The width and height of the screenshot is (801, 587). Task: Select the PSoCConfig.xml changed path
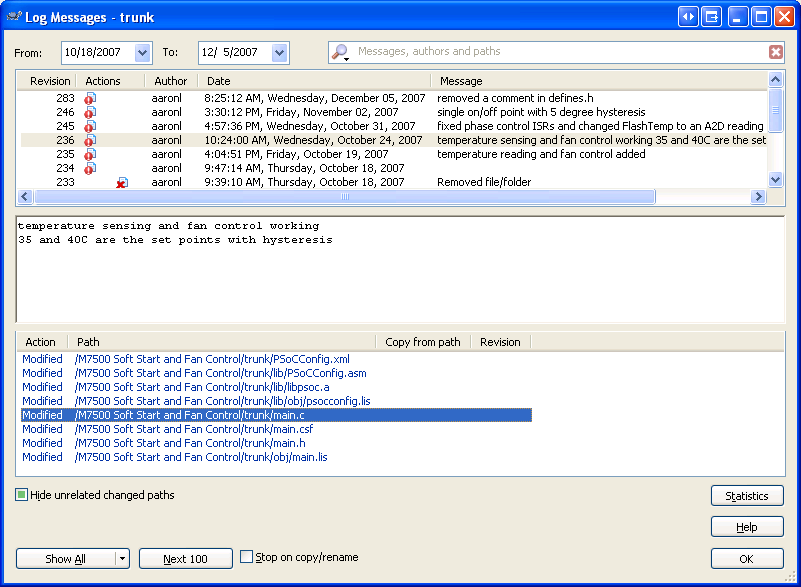point(212,359)
